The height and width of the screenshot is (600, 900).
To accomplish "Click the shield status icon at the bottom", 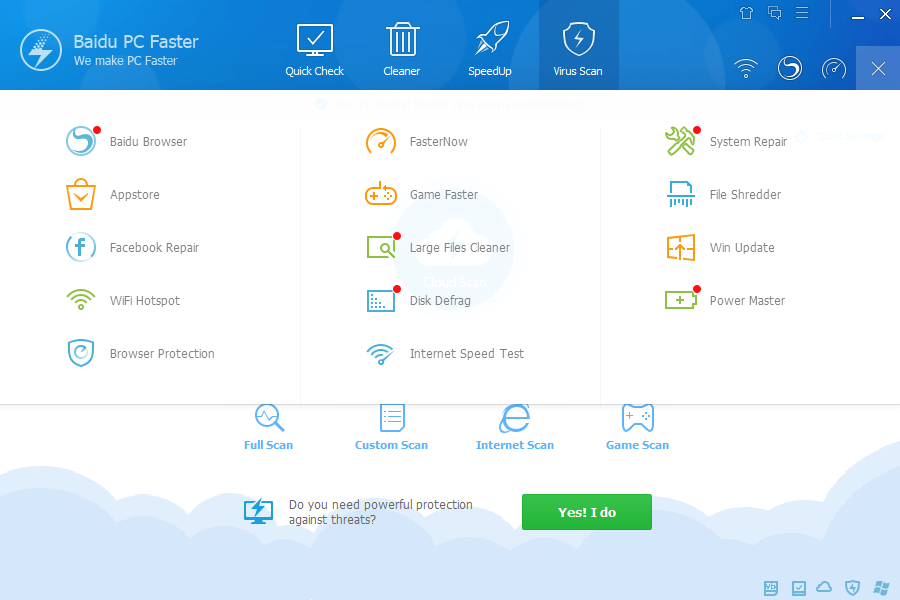I will 852,587.
